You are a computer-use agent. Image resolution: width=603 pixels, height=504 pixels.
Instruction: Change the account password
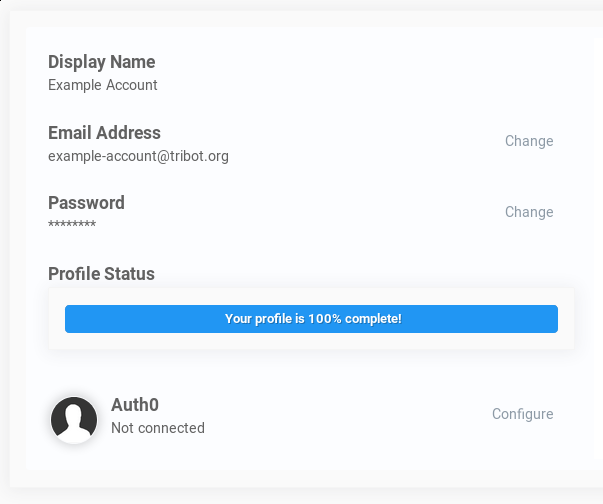point(529,212)
